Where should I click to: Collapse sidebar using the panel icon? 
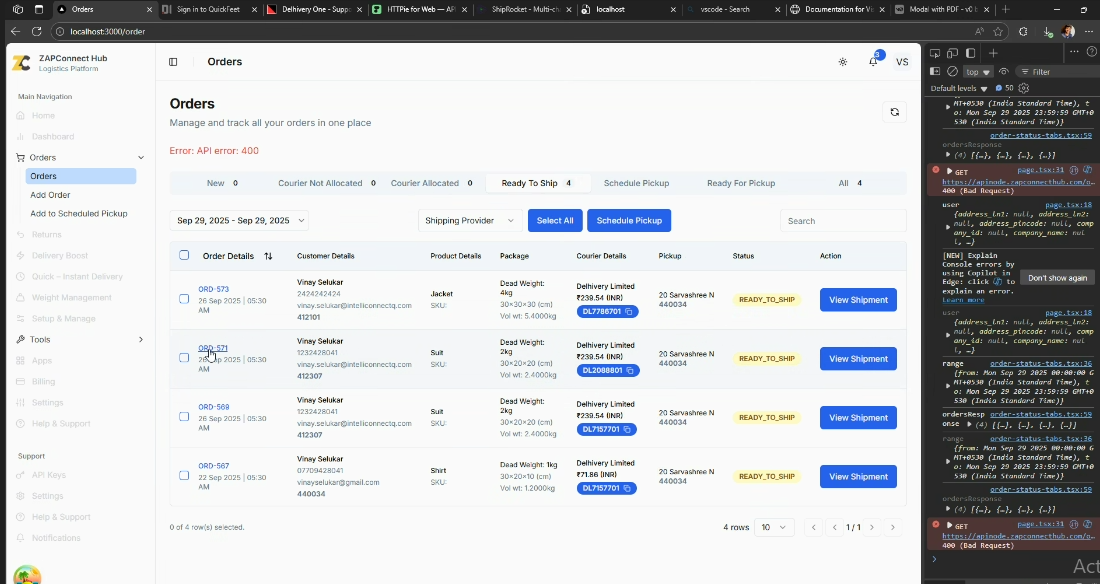[x=173, y=62]
